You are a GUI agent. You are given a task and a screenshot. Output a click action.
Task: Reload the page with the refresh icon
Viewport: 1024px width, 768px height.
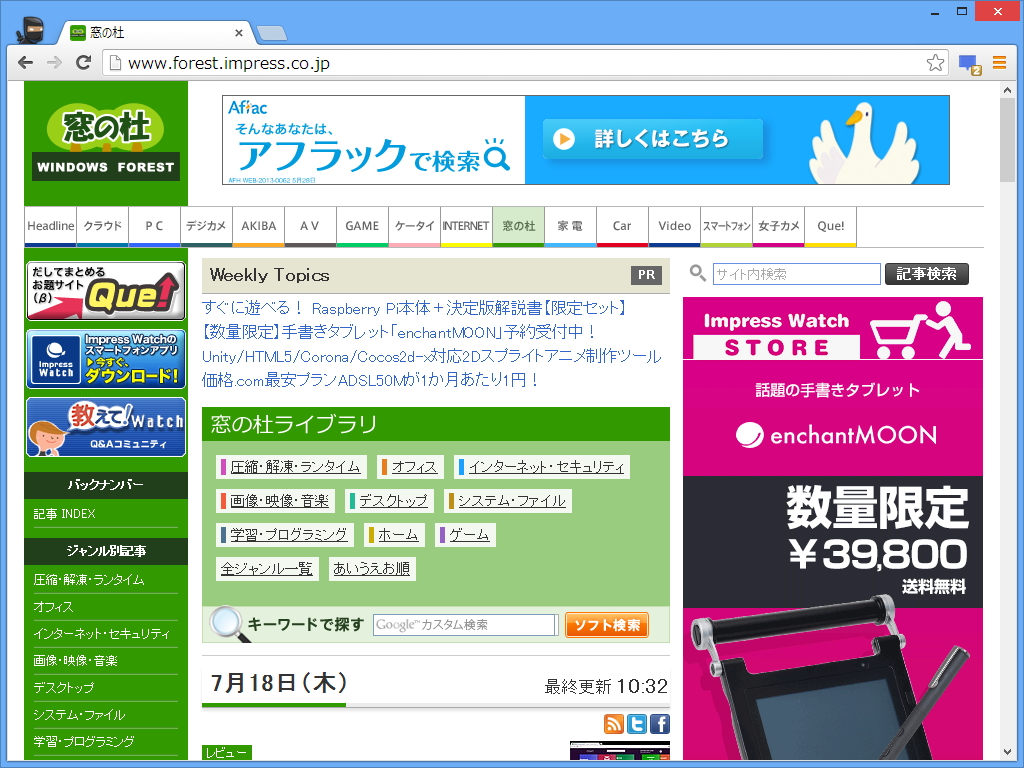[84, 62]
